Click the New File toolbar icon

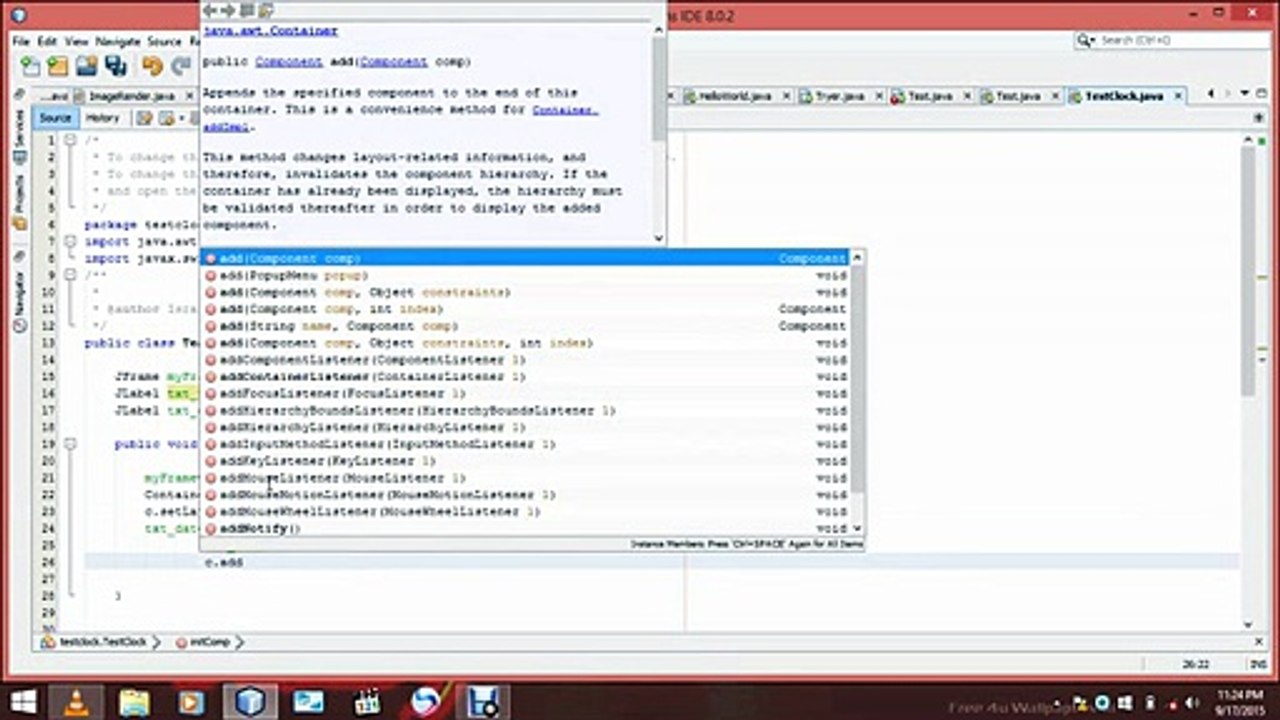click(30, 66)
